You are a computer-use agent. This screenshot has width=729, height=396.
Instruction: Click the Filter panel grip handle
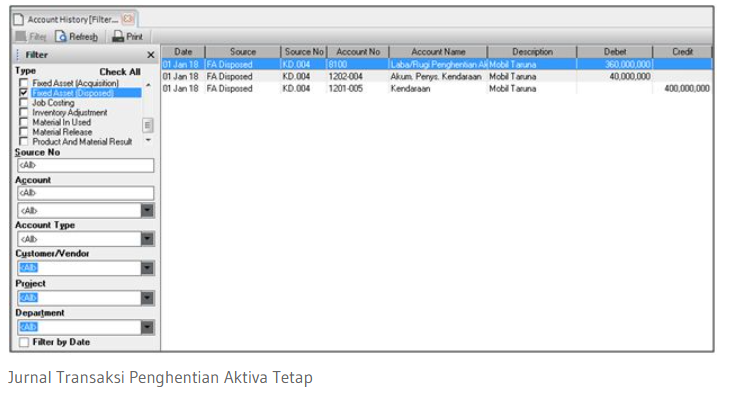(x=18, y=55)
